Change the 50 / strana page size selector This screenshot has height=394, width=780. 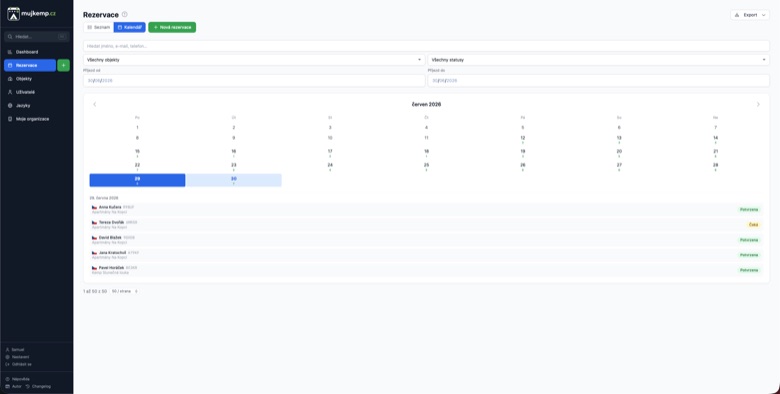124,291
